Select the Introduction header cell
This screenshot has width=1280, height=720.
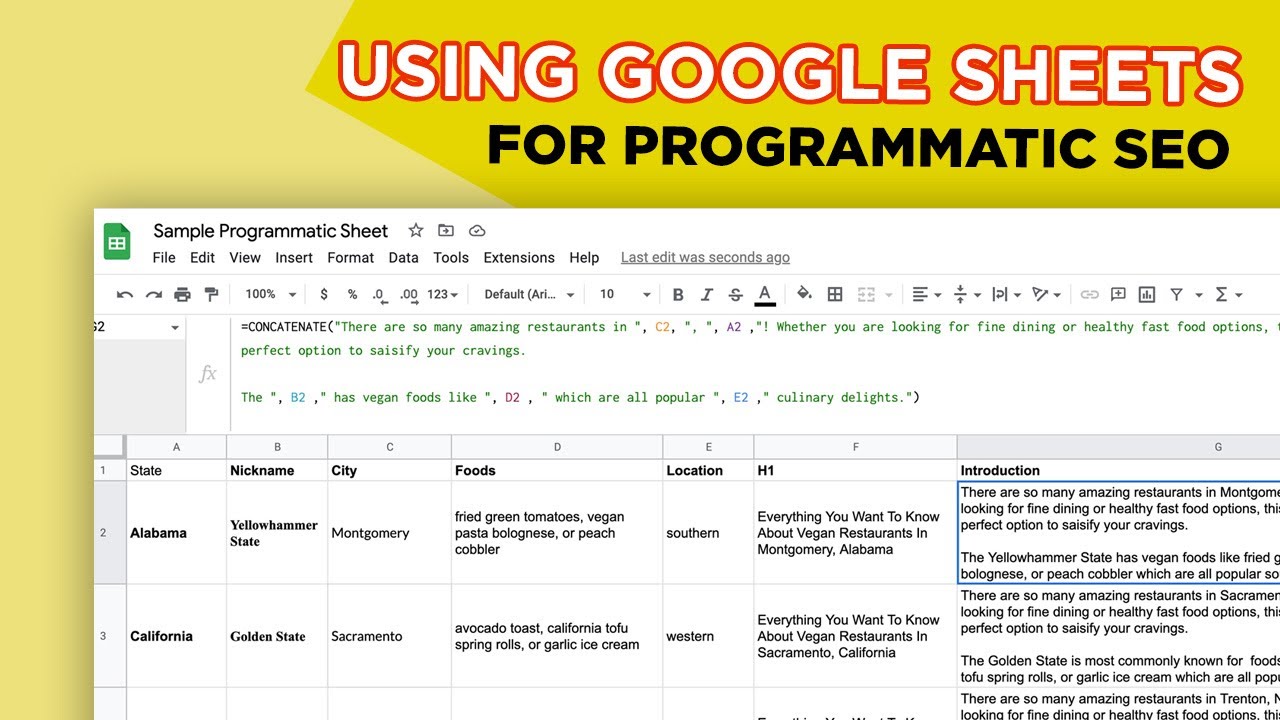pyautogui.click(x=1118, y=470)
